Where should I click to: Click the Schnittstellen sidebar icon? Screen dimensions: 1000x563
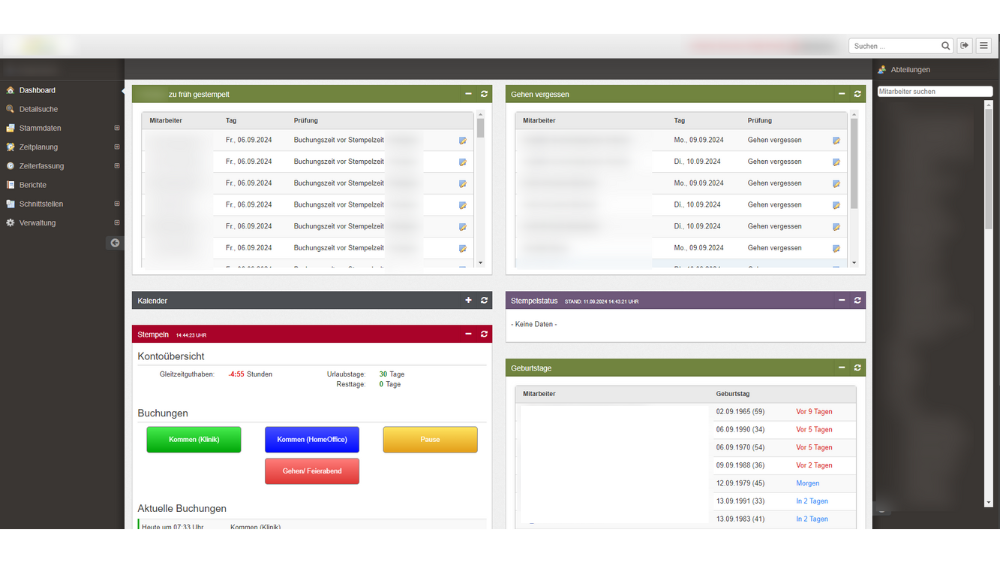click(x=10, y=204)
